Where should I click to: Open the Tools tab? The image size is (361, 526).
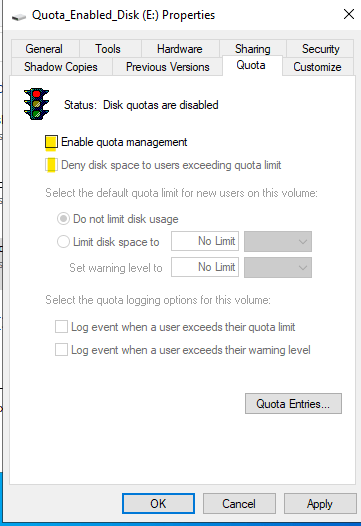(x=108, y=49)
